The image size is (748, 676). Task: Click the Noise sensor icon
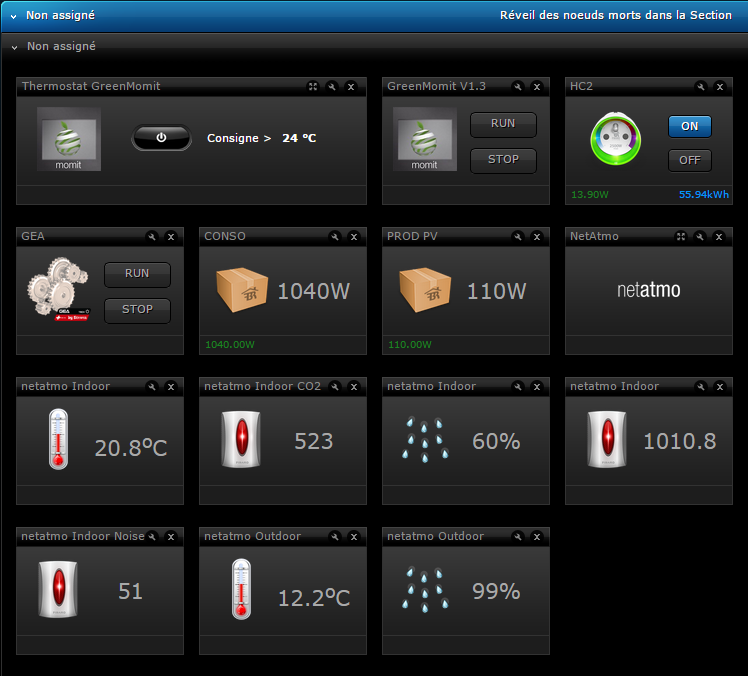(x=58, y=589)
